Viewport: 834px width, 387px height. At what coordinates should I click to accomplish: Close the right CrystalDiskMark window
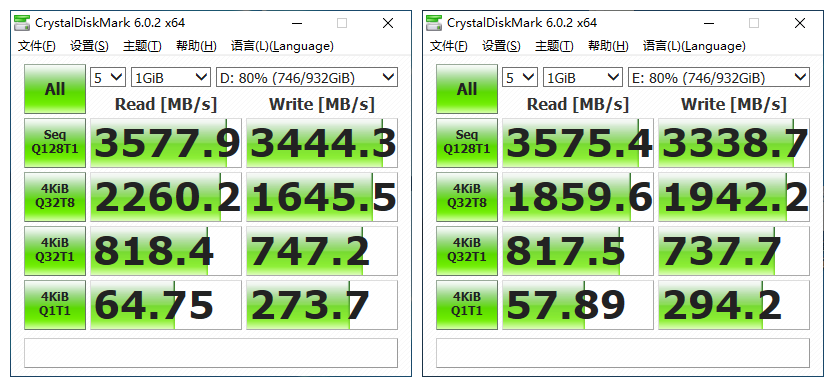pos(800,23)
